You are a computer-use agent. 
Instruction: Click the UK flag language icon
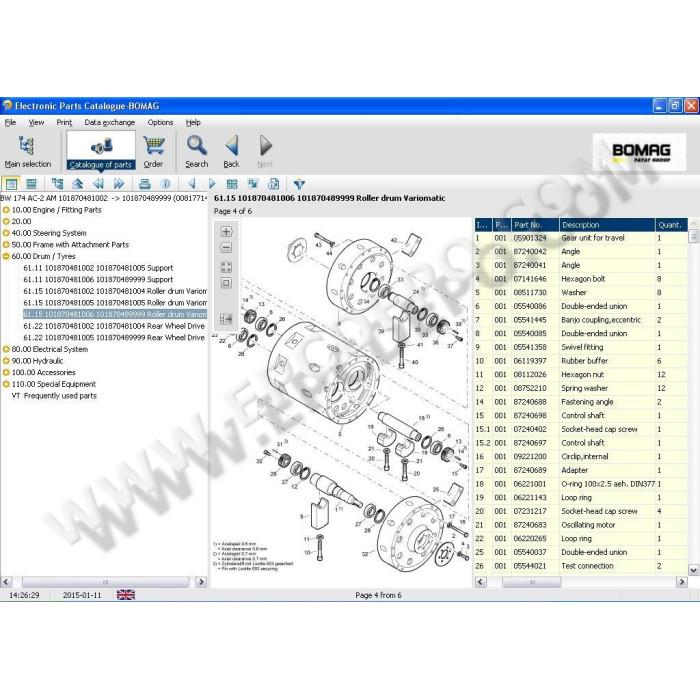pos(126,595)
